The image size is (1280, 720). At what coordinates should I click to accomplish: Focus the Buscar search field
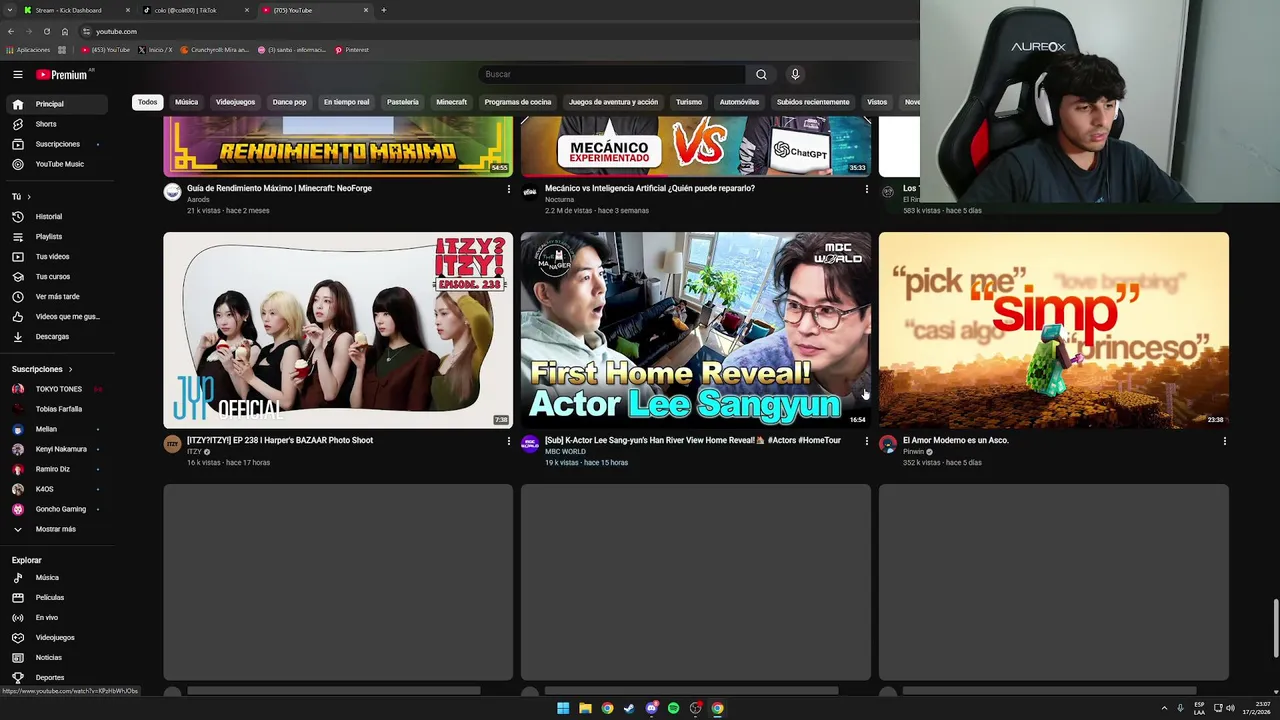pyautogui.click(x=612, y=74)
